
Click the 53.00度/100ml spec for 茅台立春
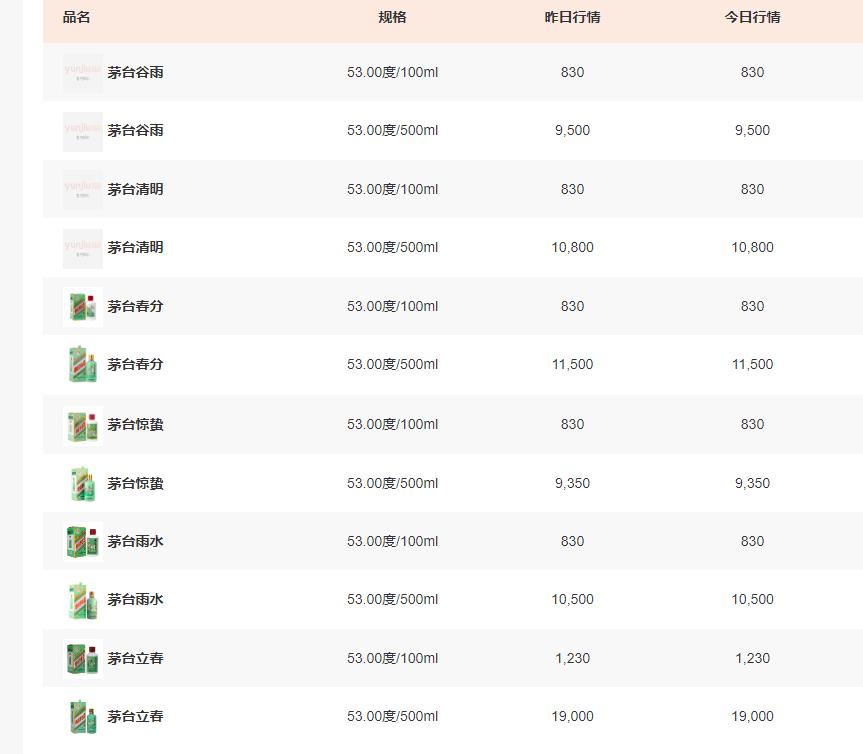(392, 658)
